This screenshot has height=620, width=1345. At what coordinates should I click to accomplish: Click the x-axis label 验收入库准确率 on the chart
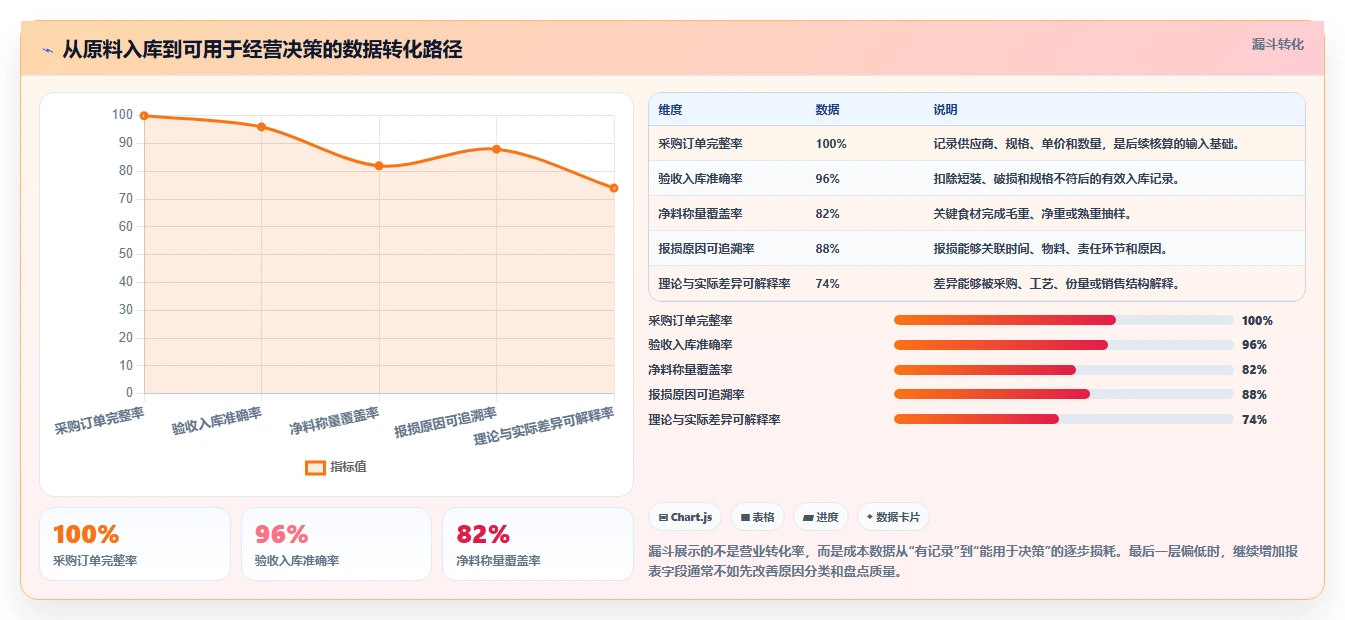coord(217,421)
